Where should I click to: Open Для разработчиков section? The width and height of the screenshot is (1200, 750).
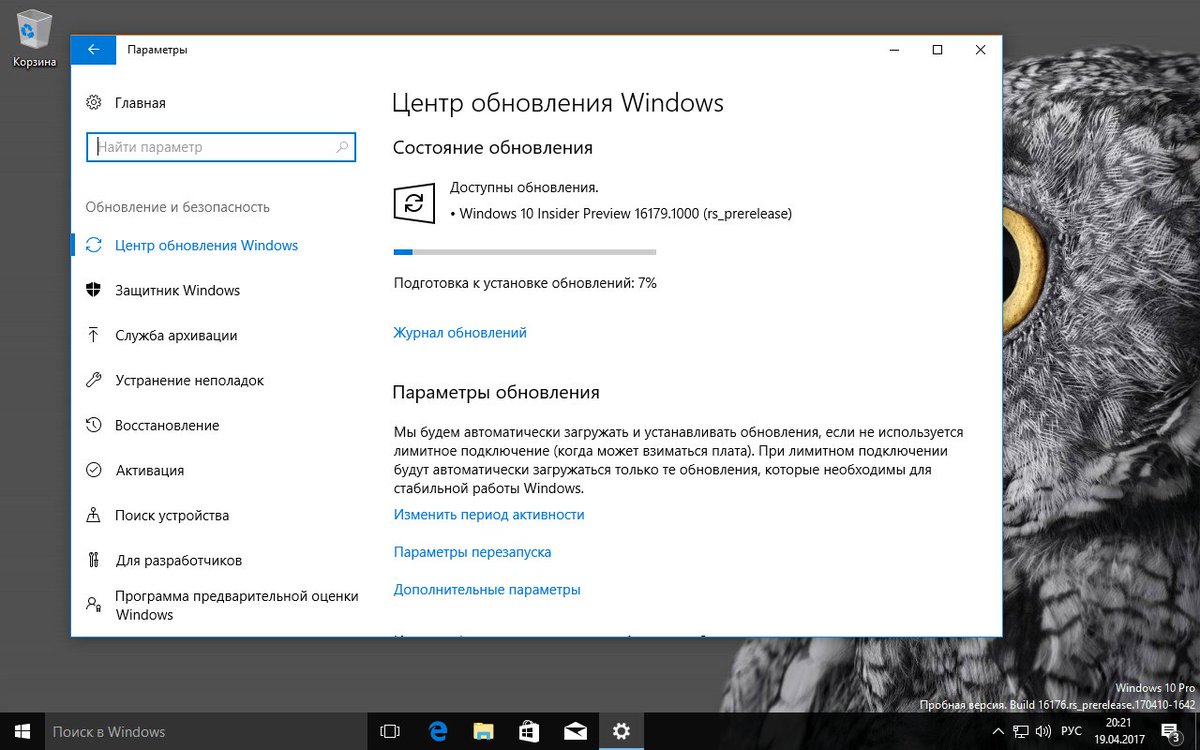point(178,560)
